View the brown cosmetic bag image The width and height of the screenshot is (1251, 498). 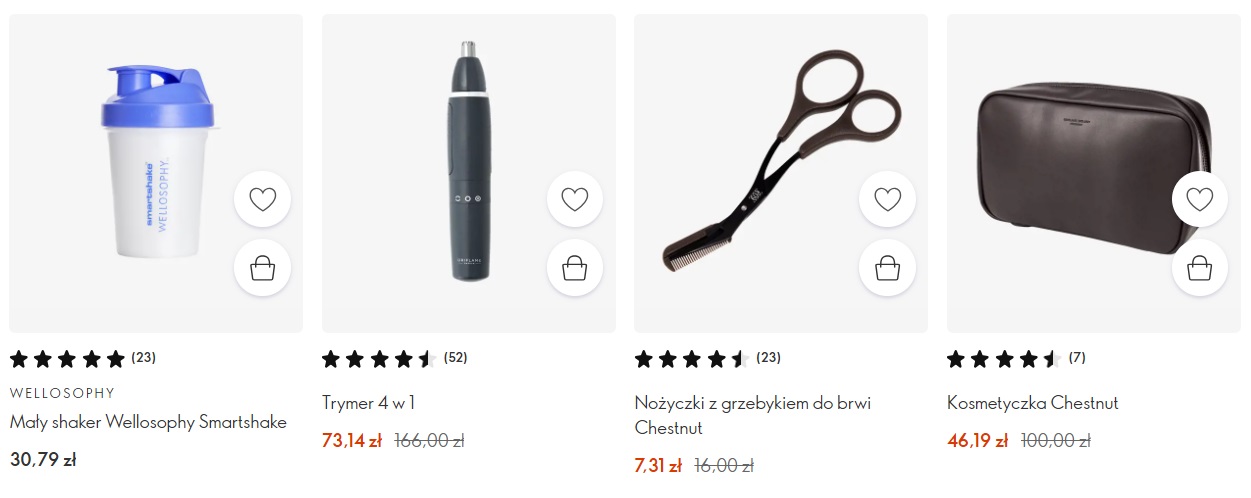click(x=1093, y=173)
